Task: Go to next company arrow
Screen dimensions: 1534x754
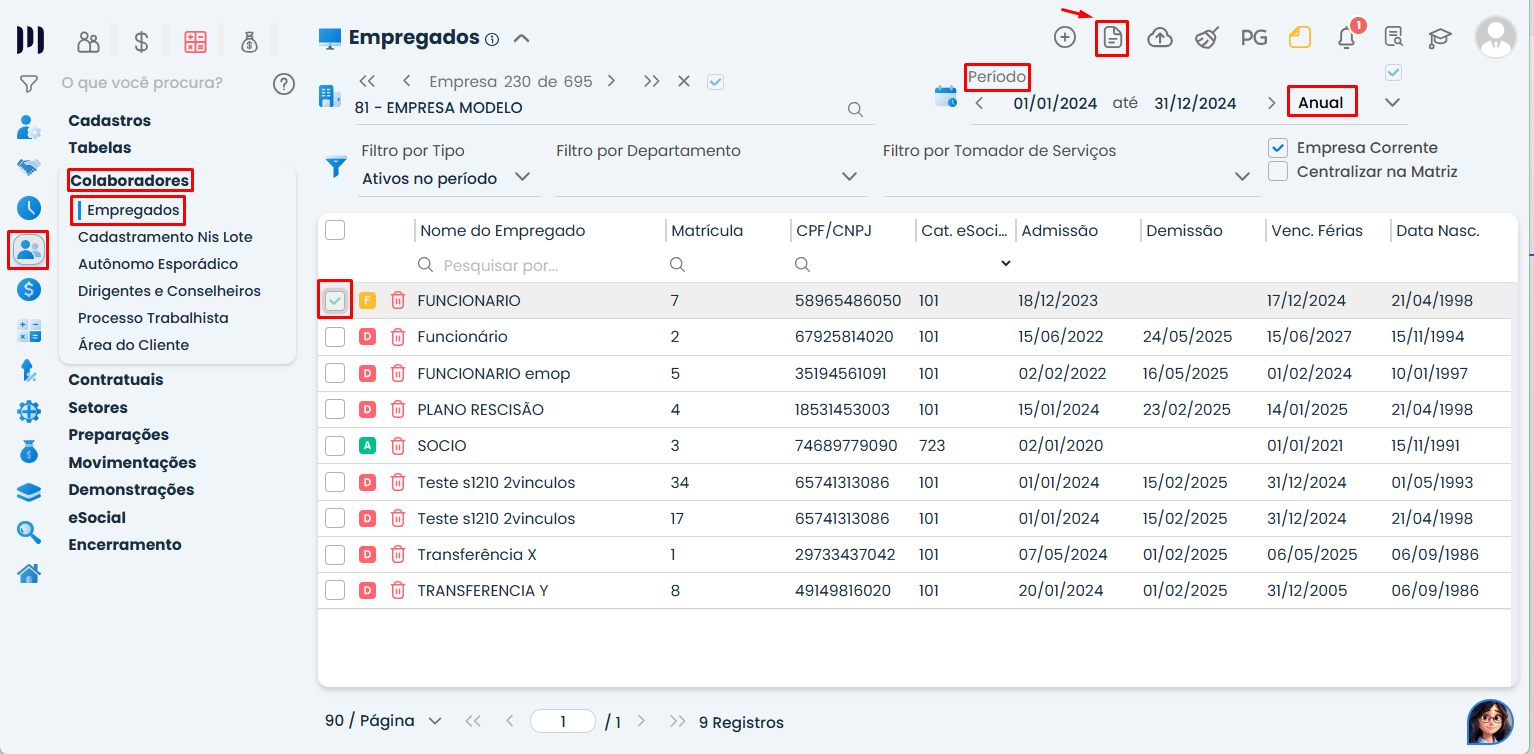Action: [611, 81]
